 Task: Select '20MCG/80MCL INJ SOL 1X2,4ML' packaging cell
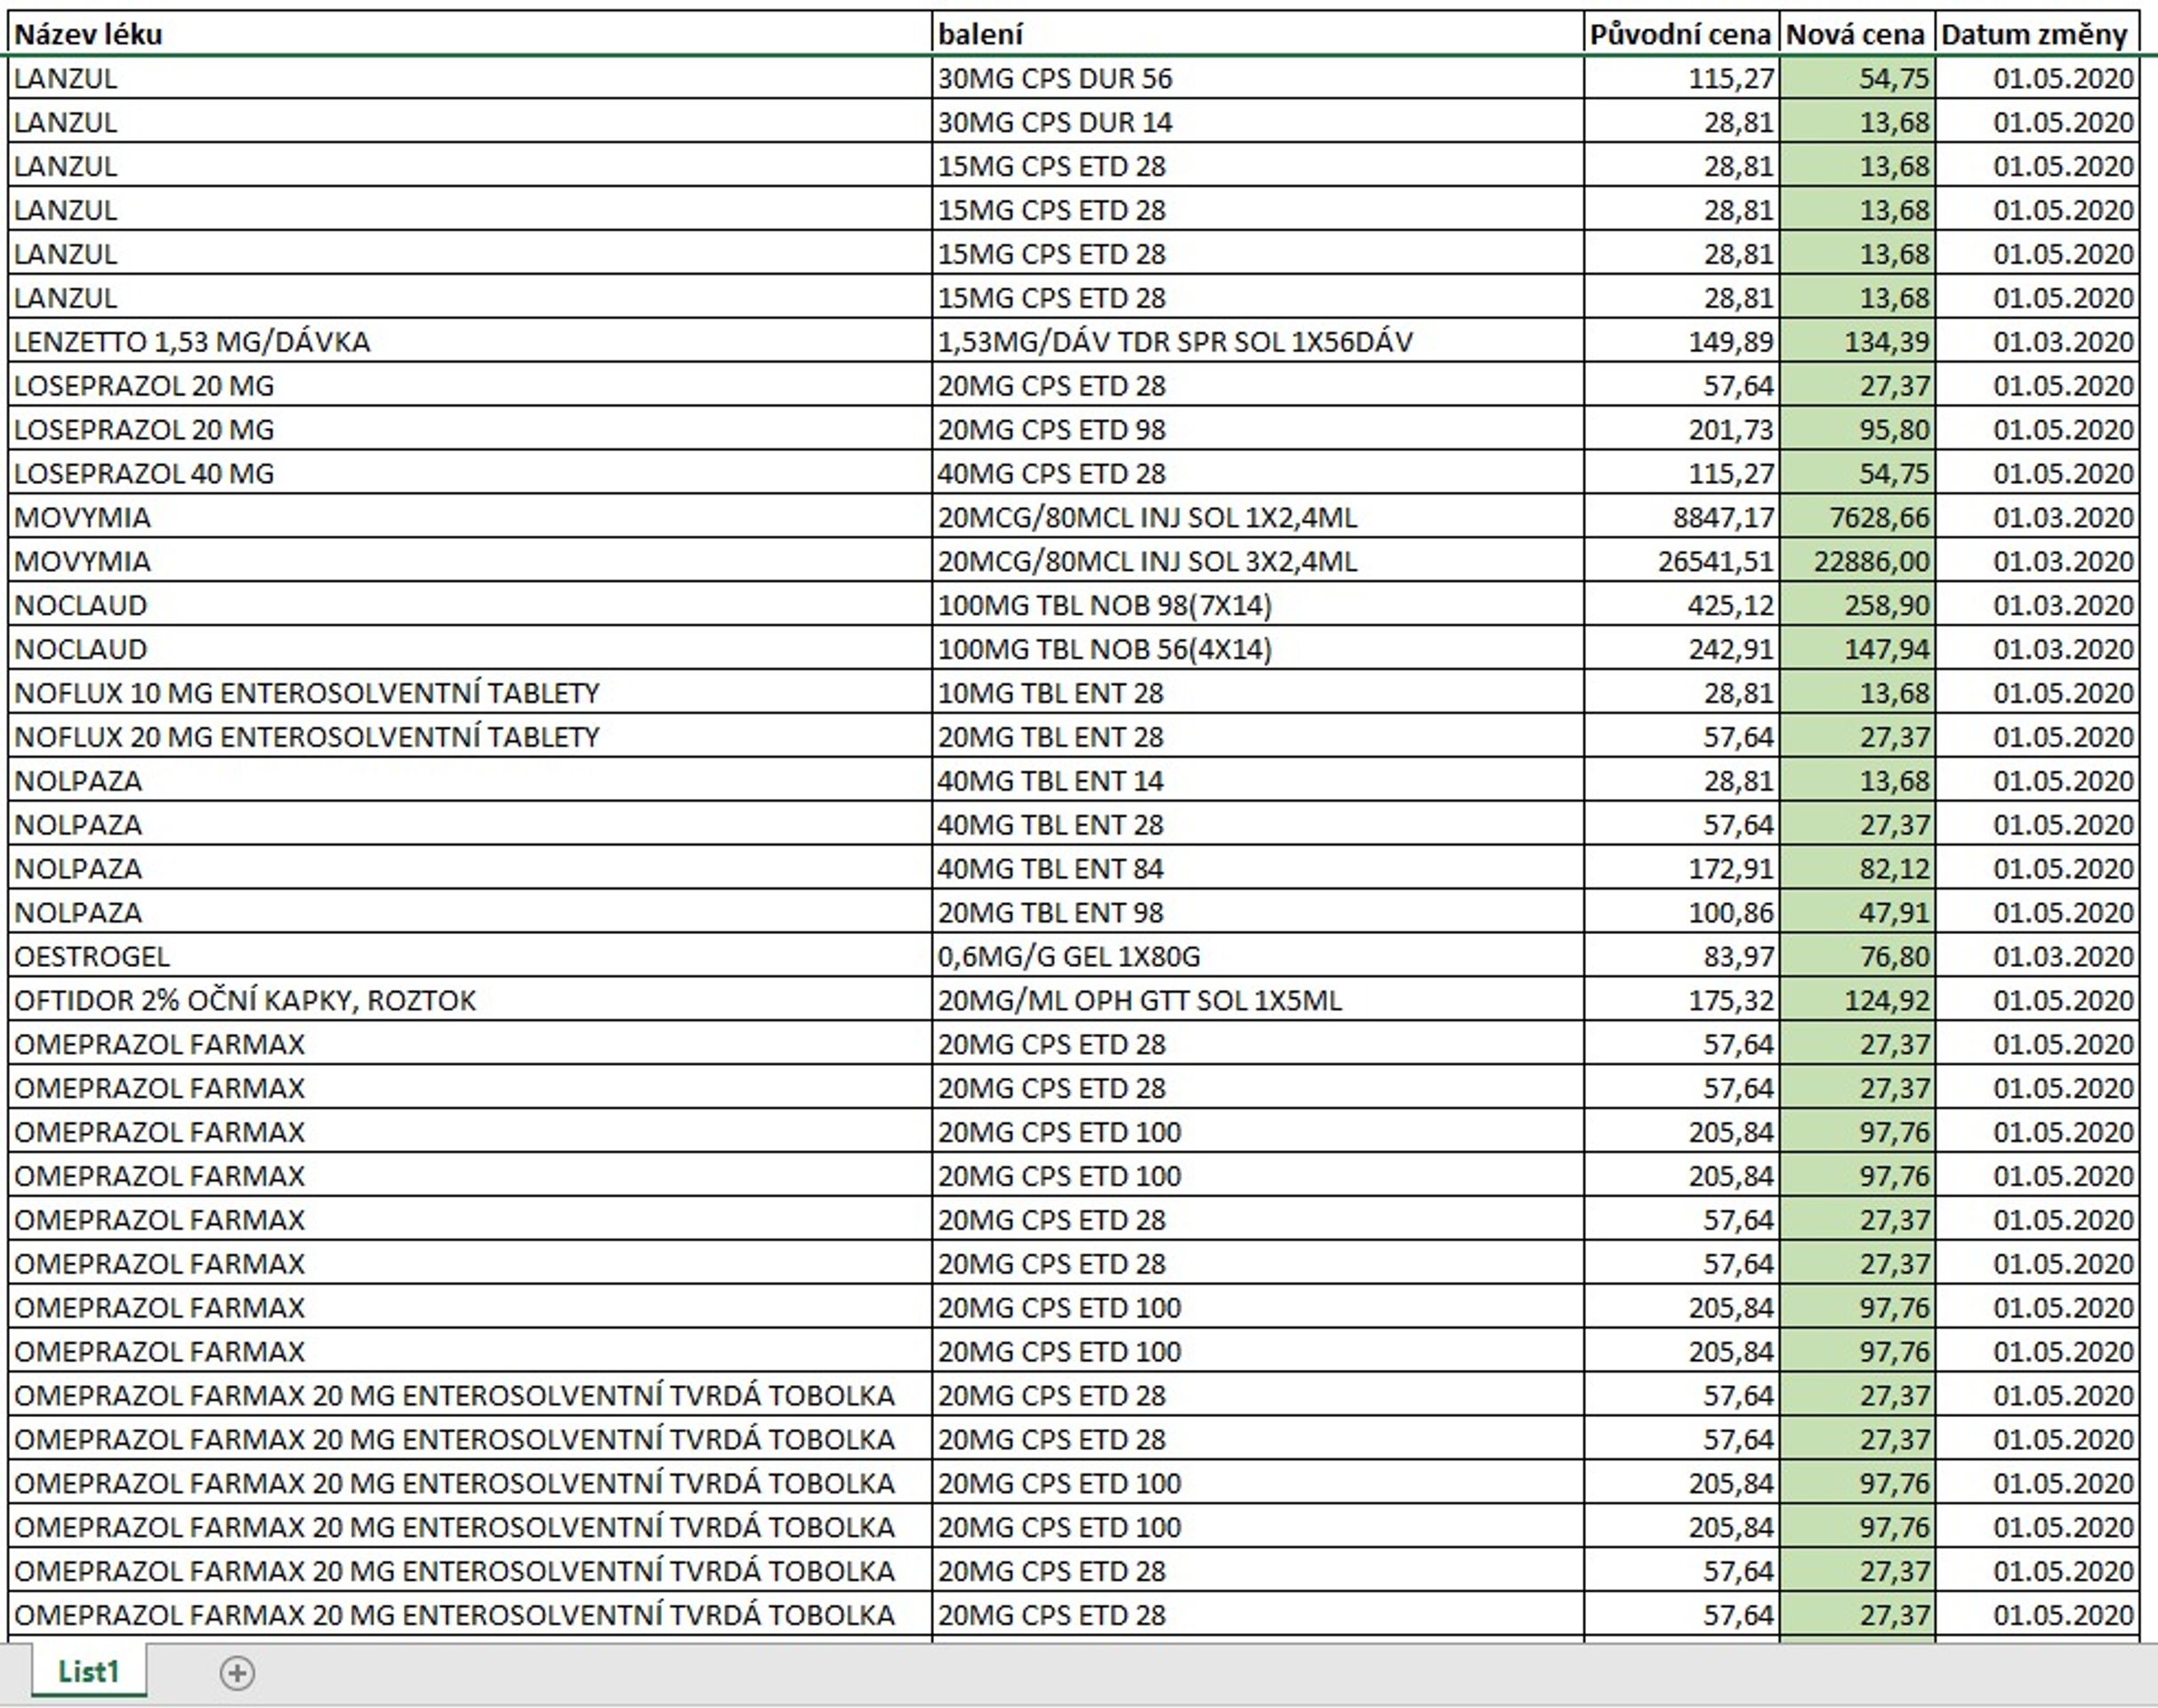coord(1258,518)
